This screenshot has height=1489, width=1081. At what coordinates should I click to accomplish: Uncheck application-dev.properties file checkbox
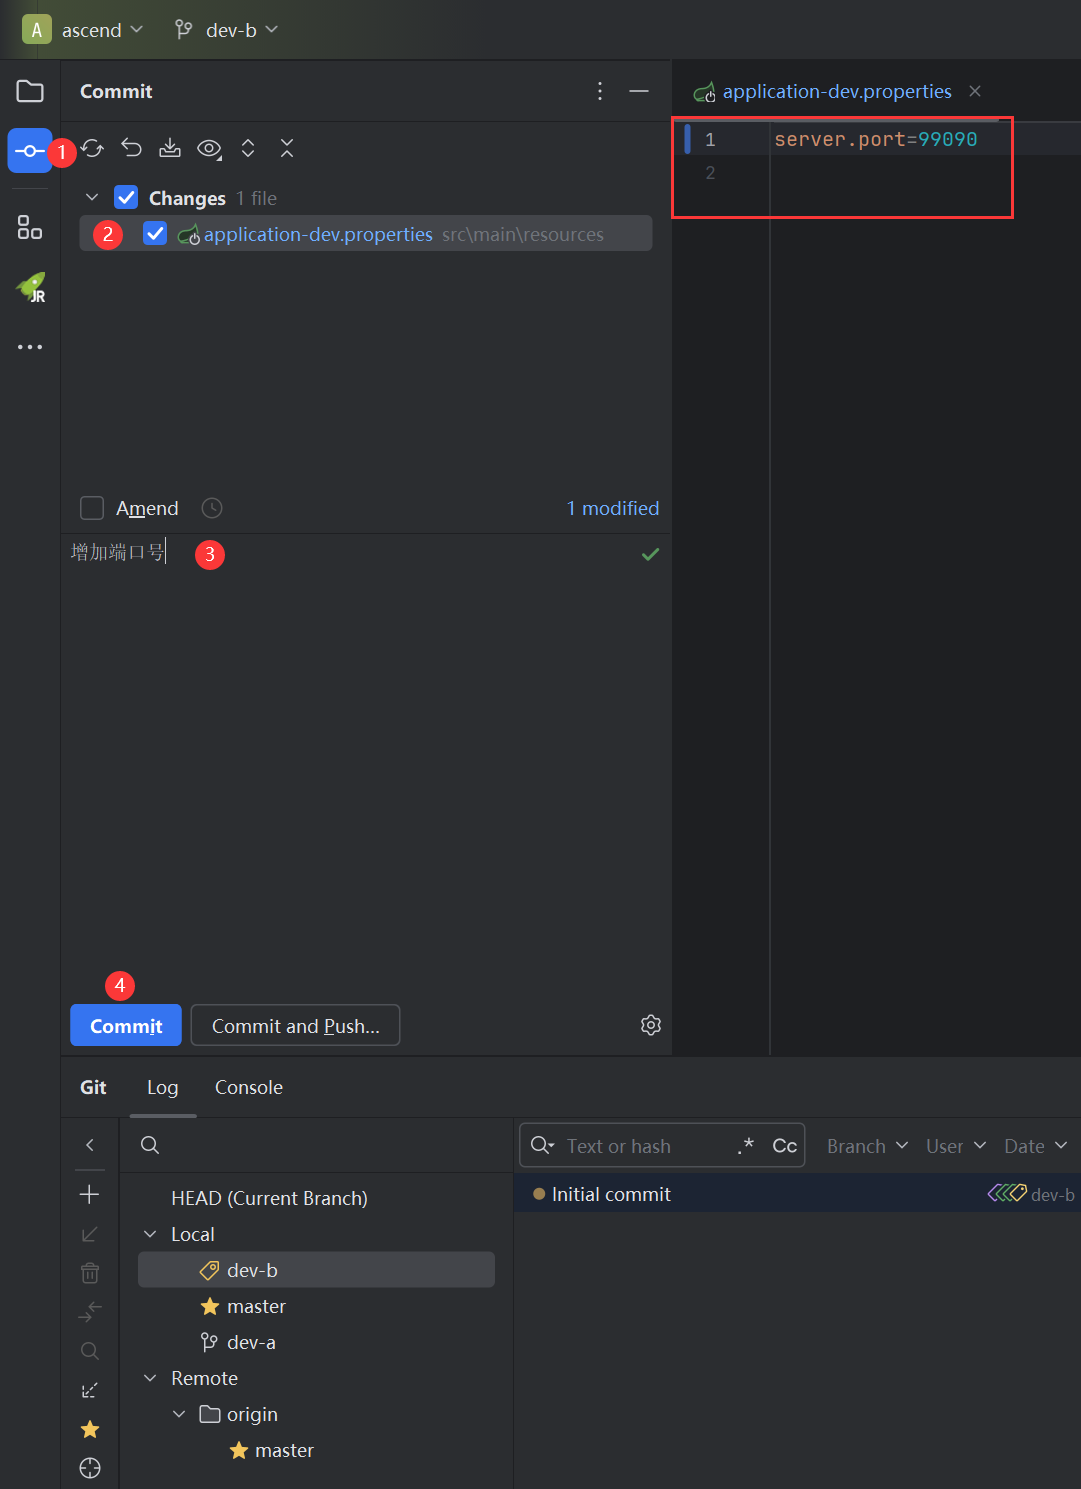(x=155, y=234)
